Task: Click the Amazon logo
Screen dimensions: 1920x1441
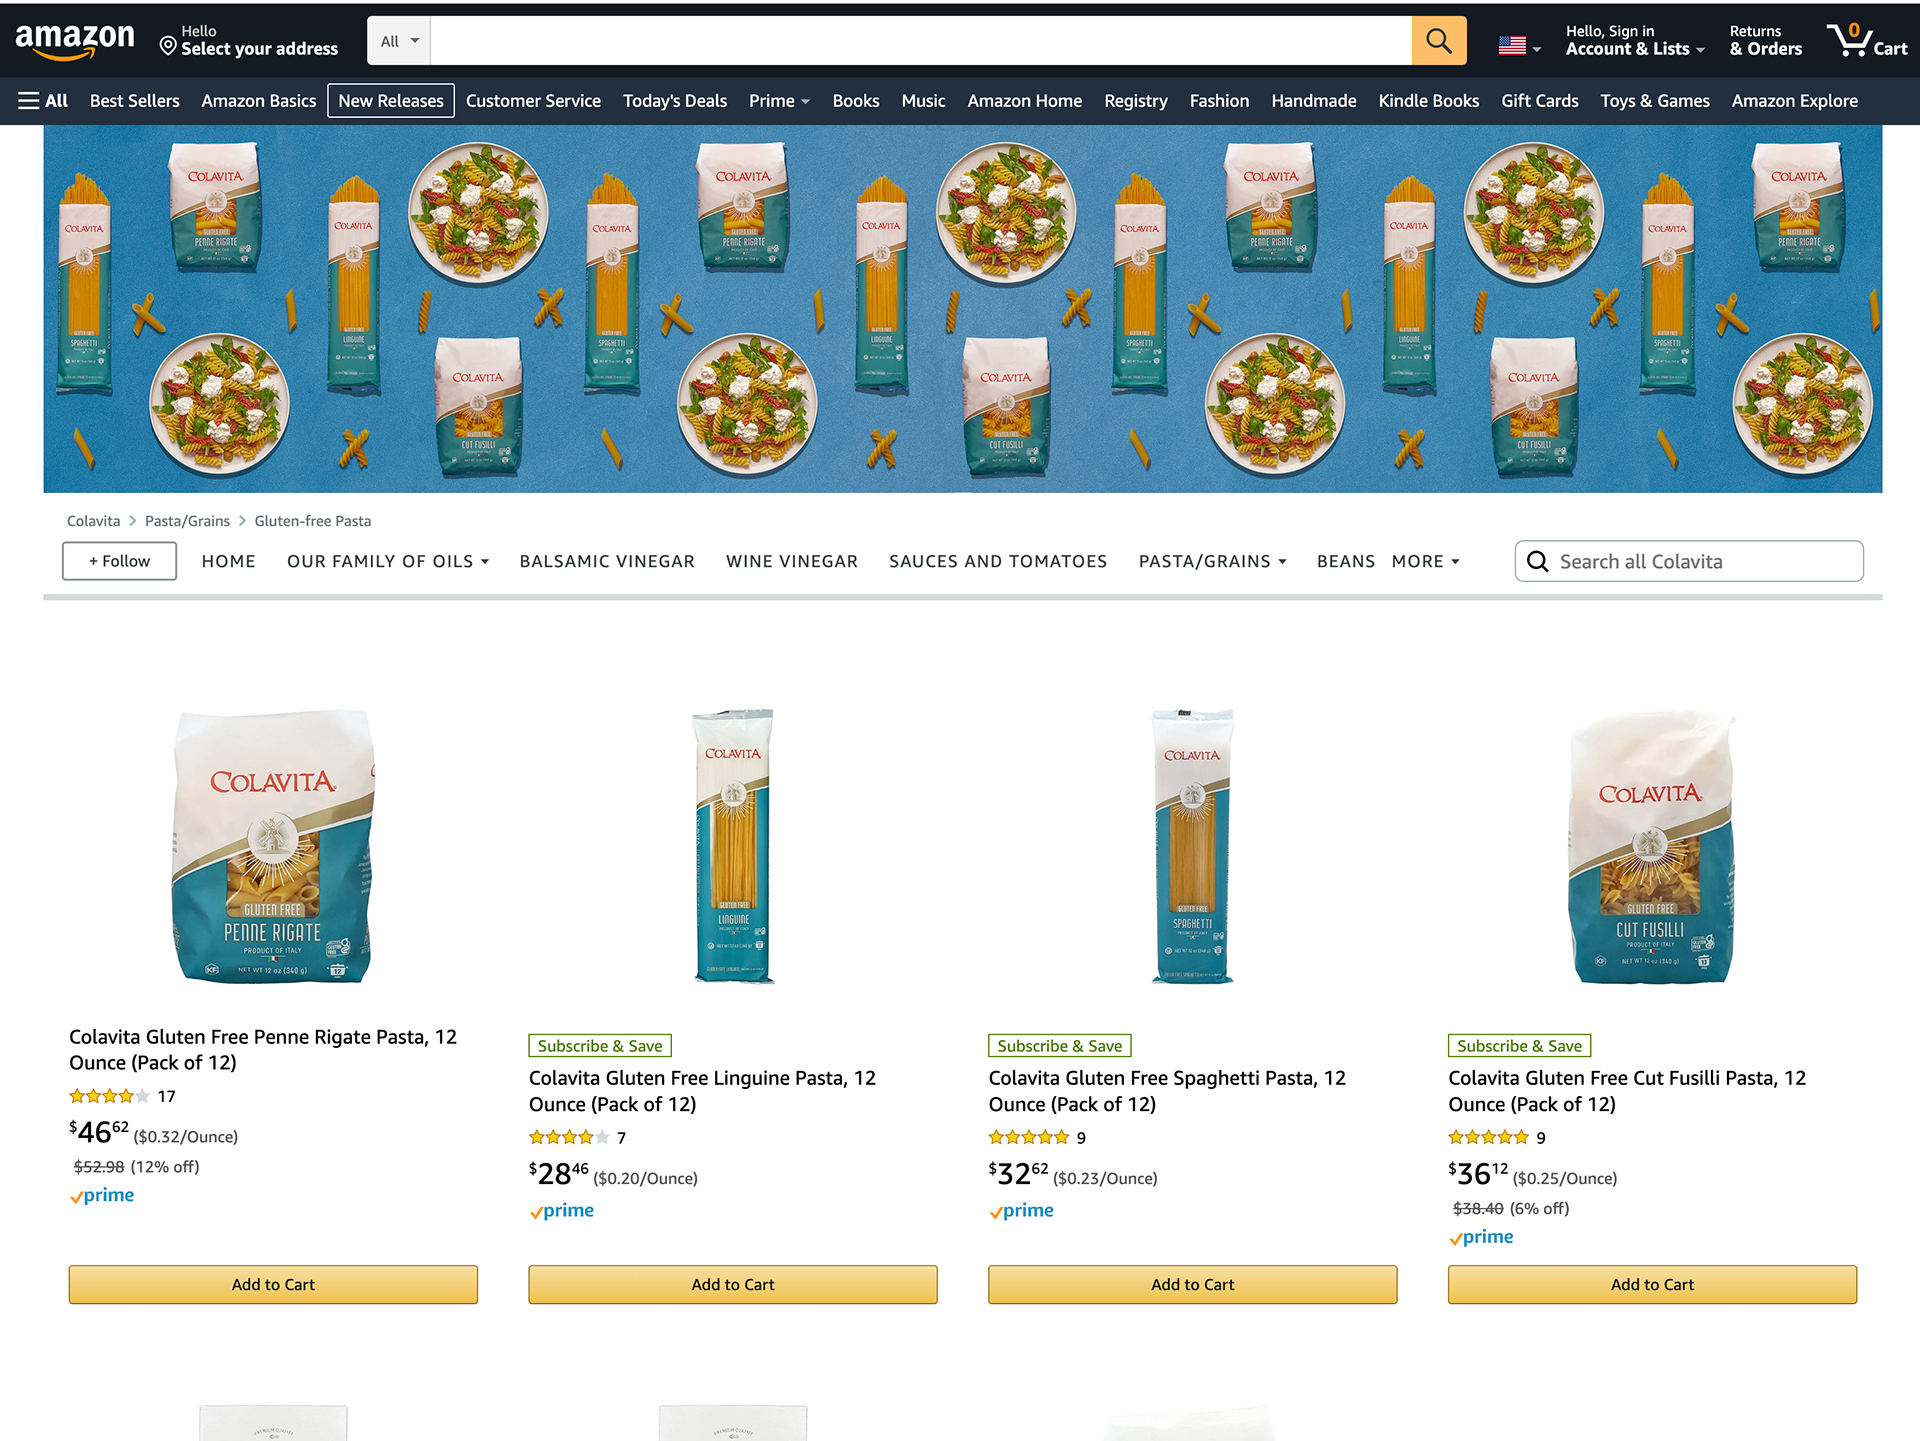Action: [x=75, y=41]
